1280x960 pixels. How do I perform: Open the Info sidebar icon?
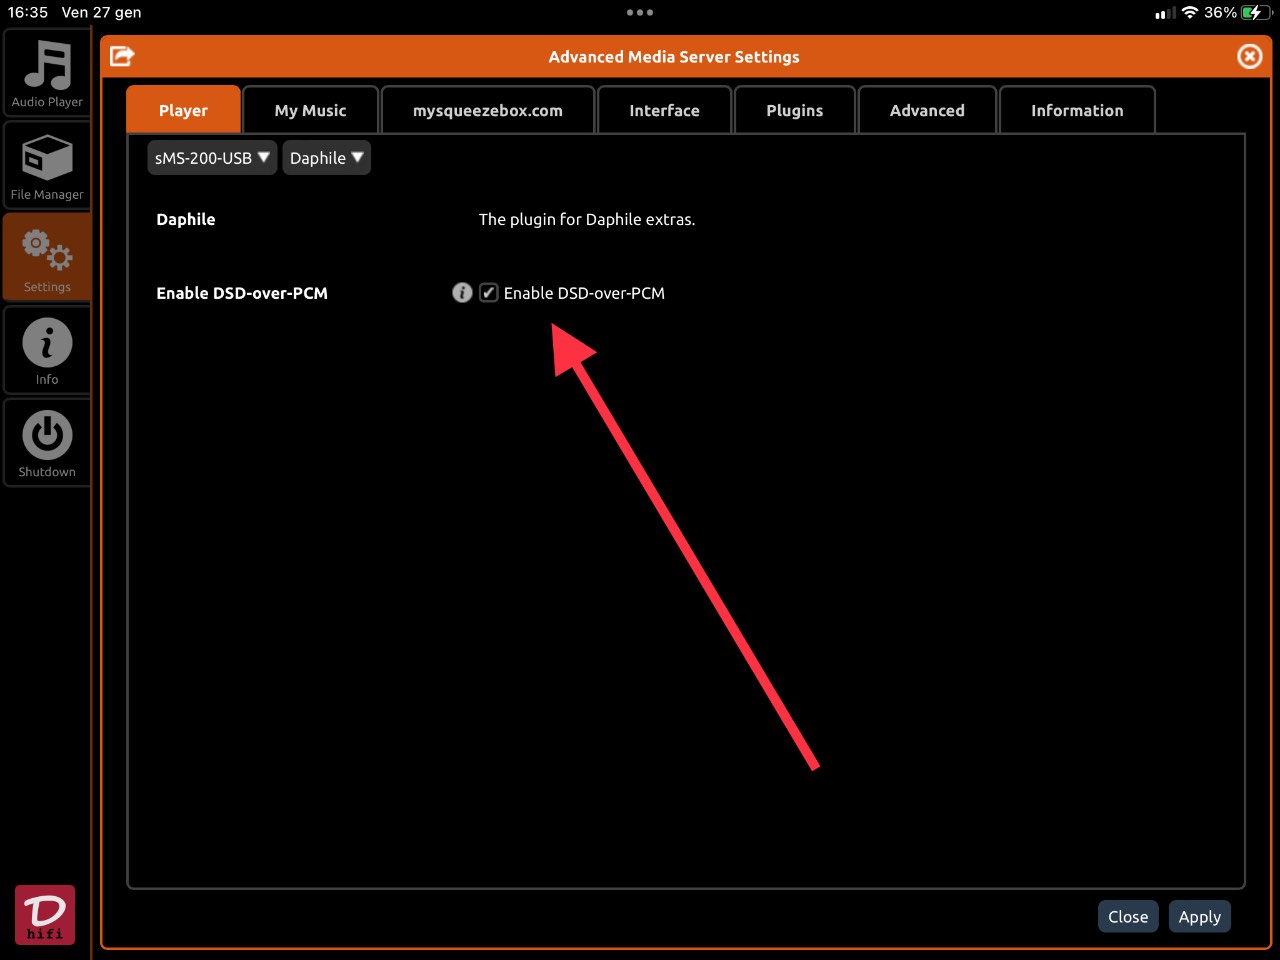tap(47, 350)
